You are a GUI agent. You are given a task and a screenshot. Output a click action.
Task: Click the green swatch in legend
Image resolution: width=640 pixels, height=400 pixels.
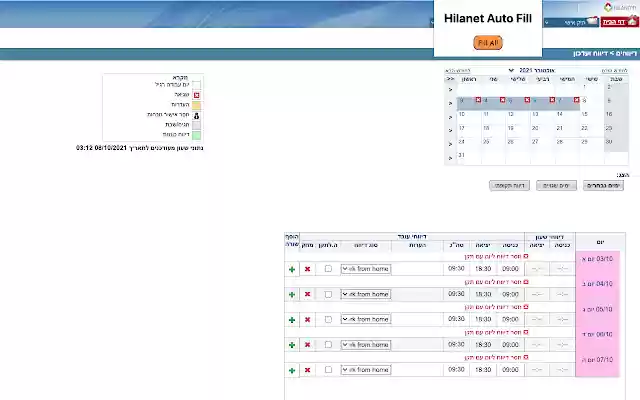196,135
